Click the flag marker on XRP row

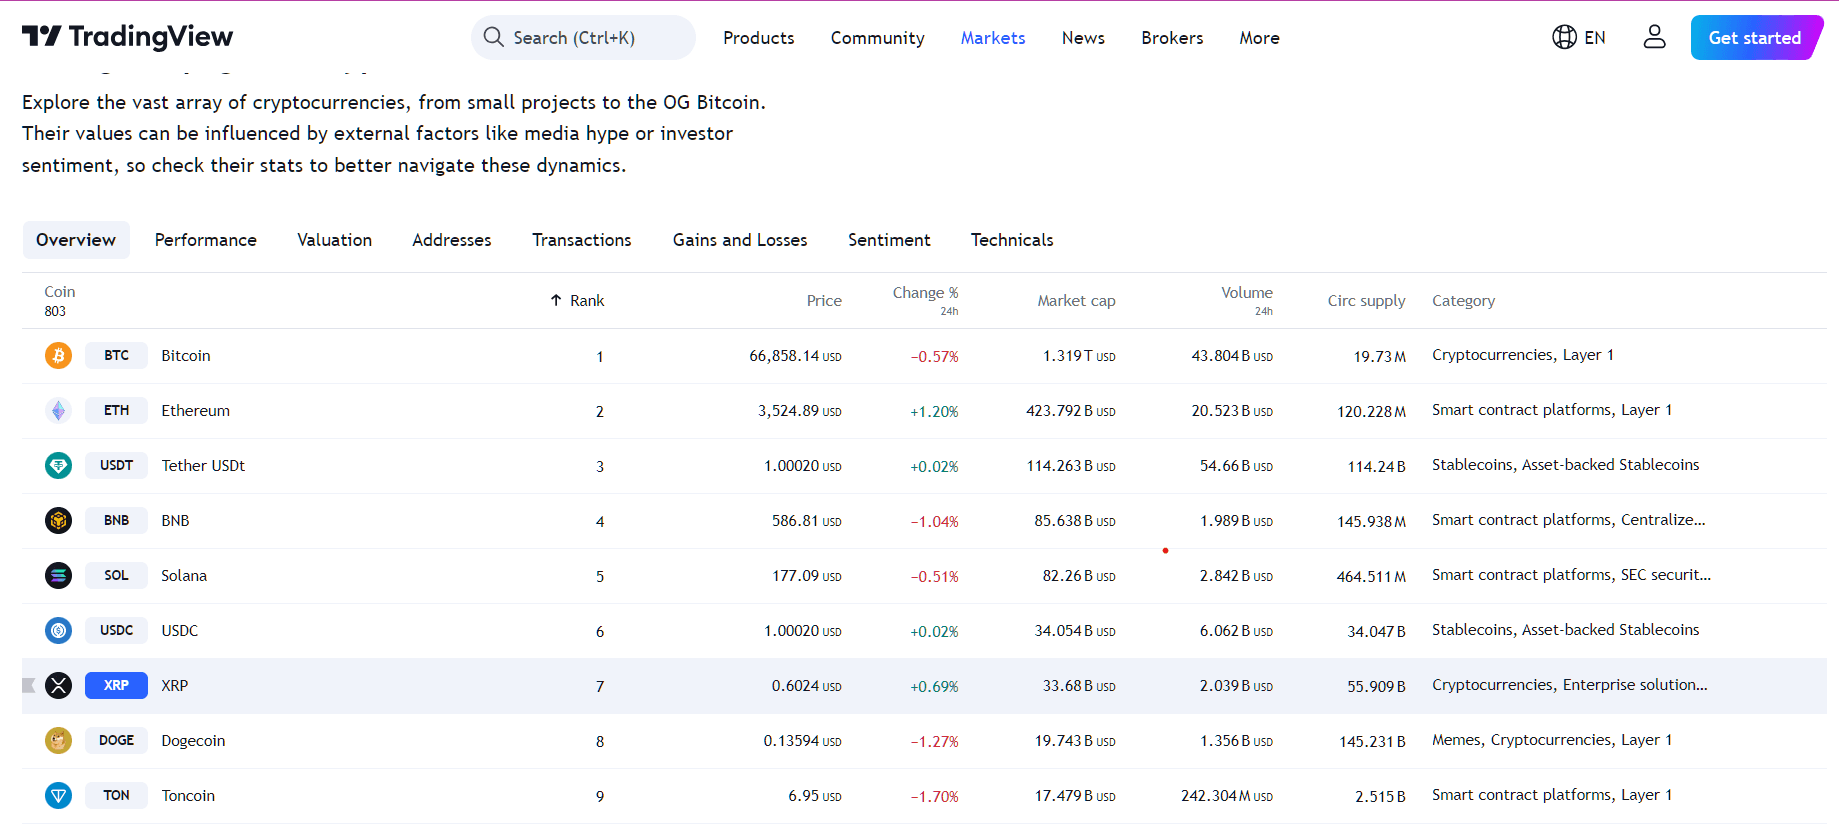point(29,686)
